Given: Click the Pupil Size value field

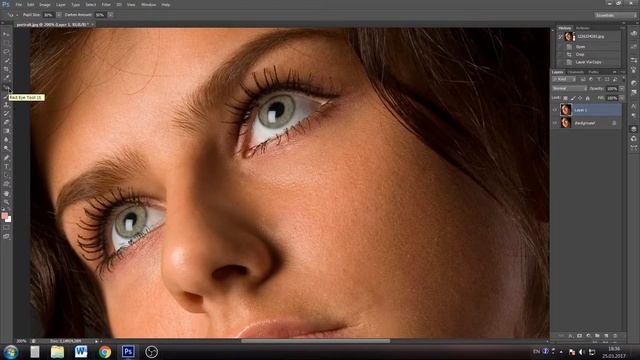Looking at the screenshot, I should coord(48,15).
